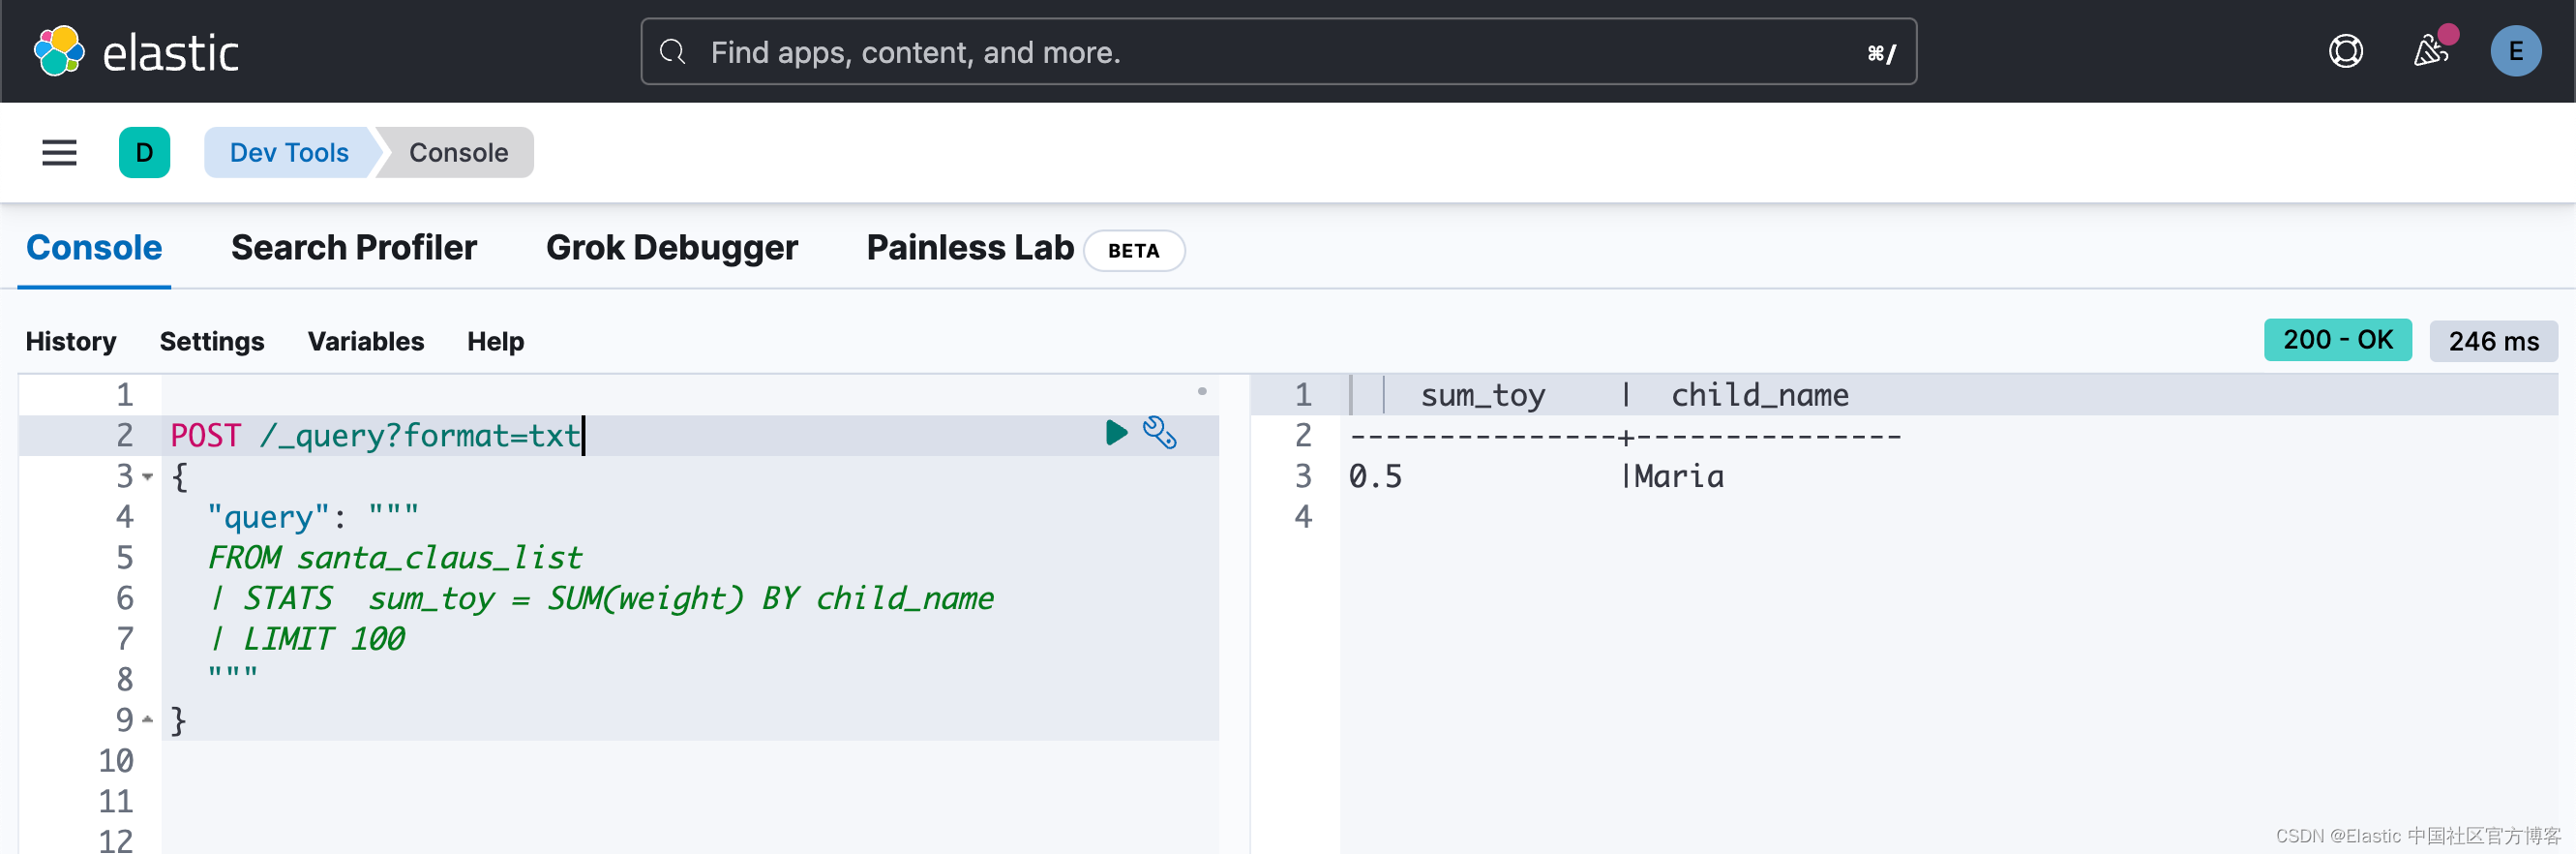Image resolution: width=2576 pixels, height=854 pixels.
Task: Click the Help button in console
Action: [495, 342]
